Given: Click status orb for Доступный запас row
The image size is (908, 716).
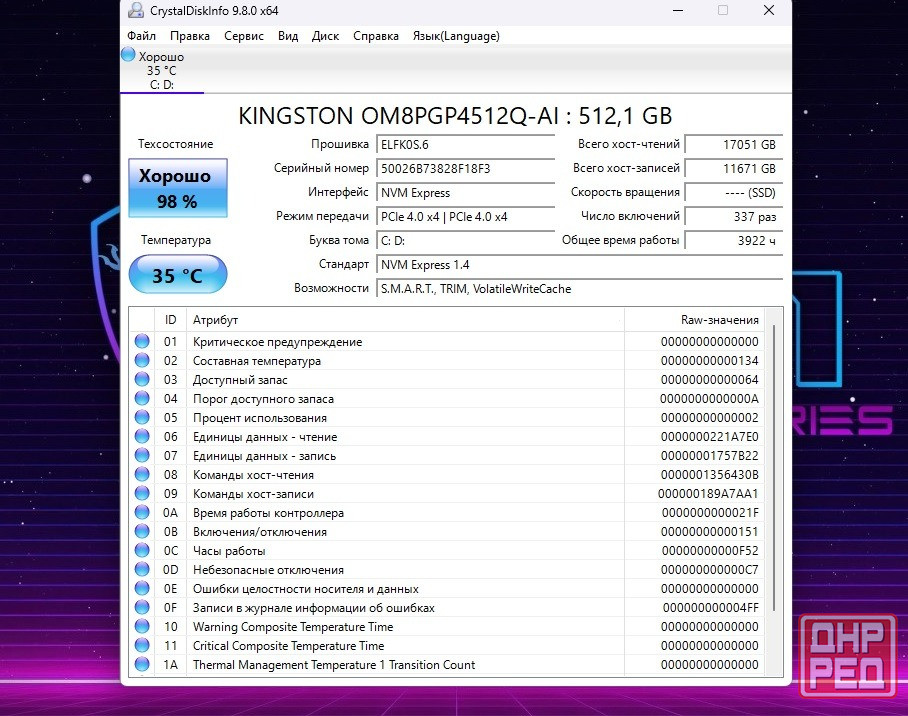Looking at the screenshot, I should pyautogui.click(x=142, y=380).
